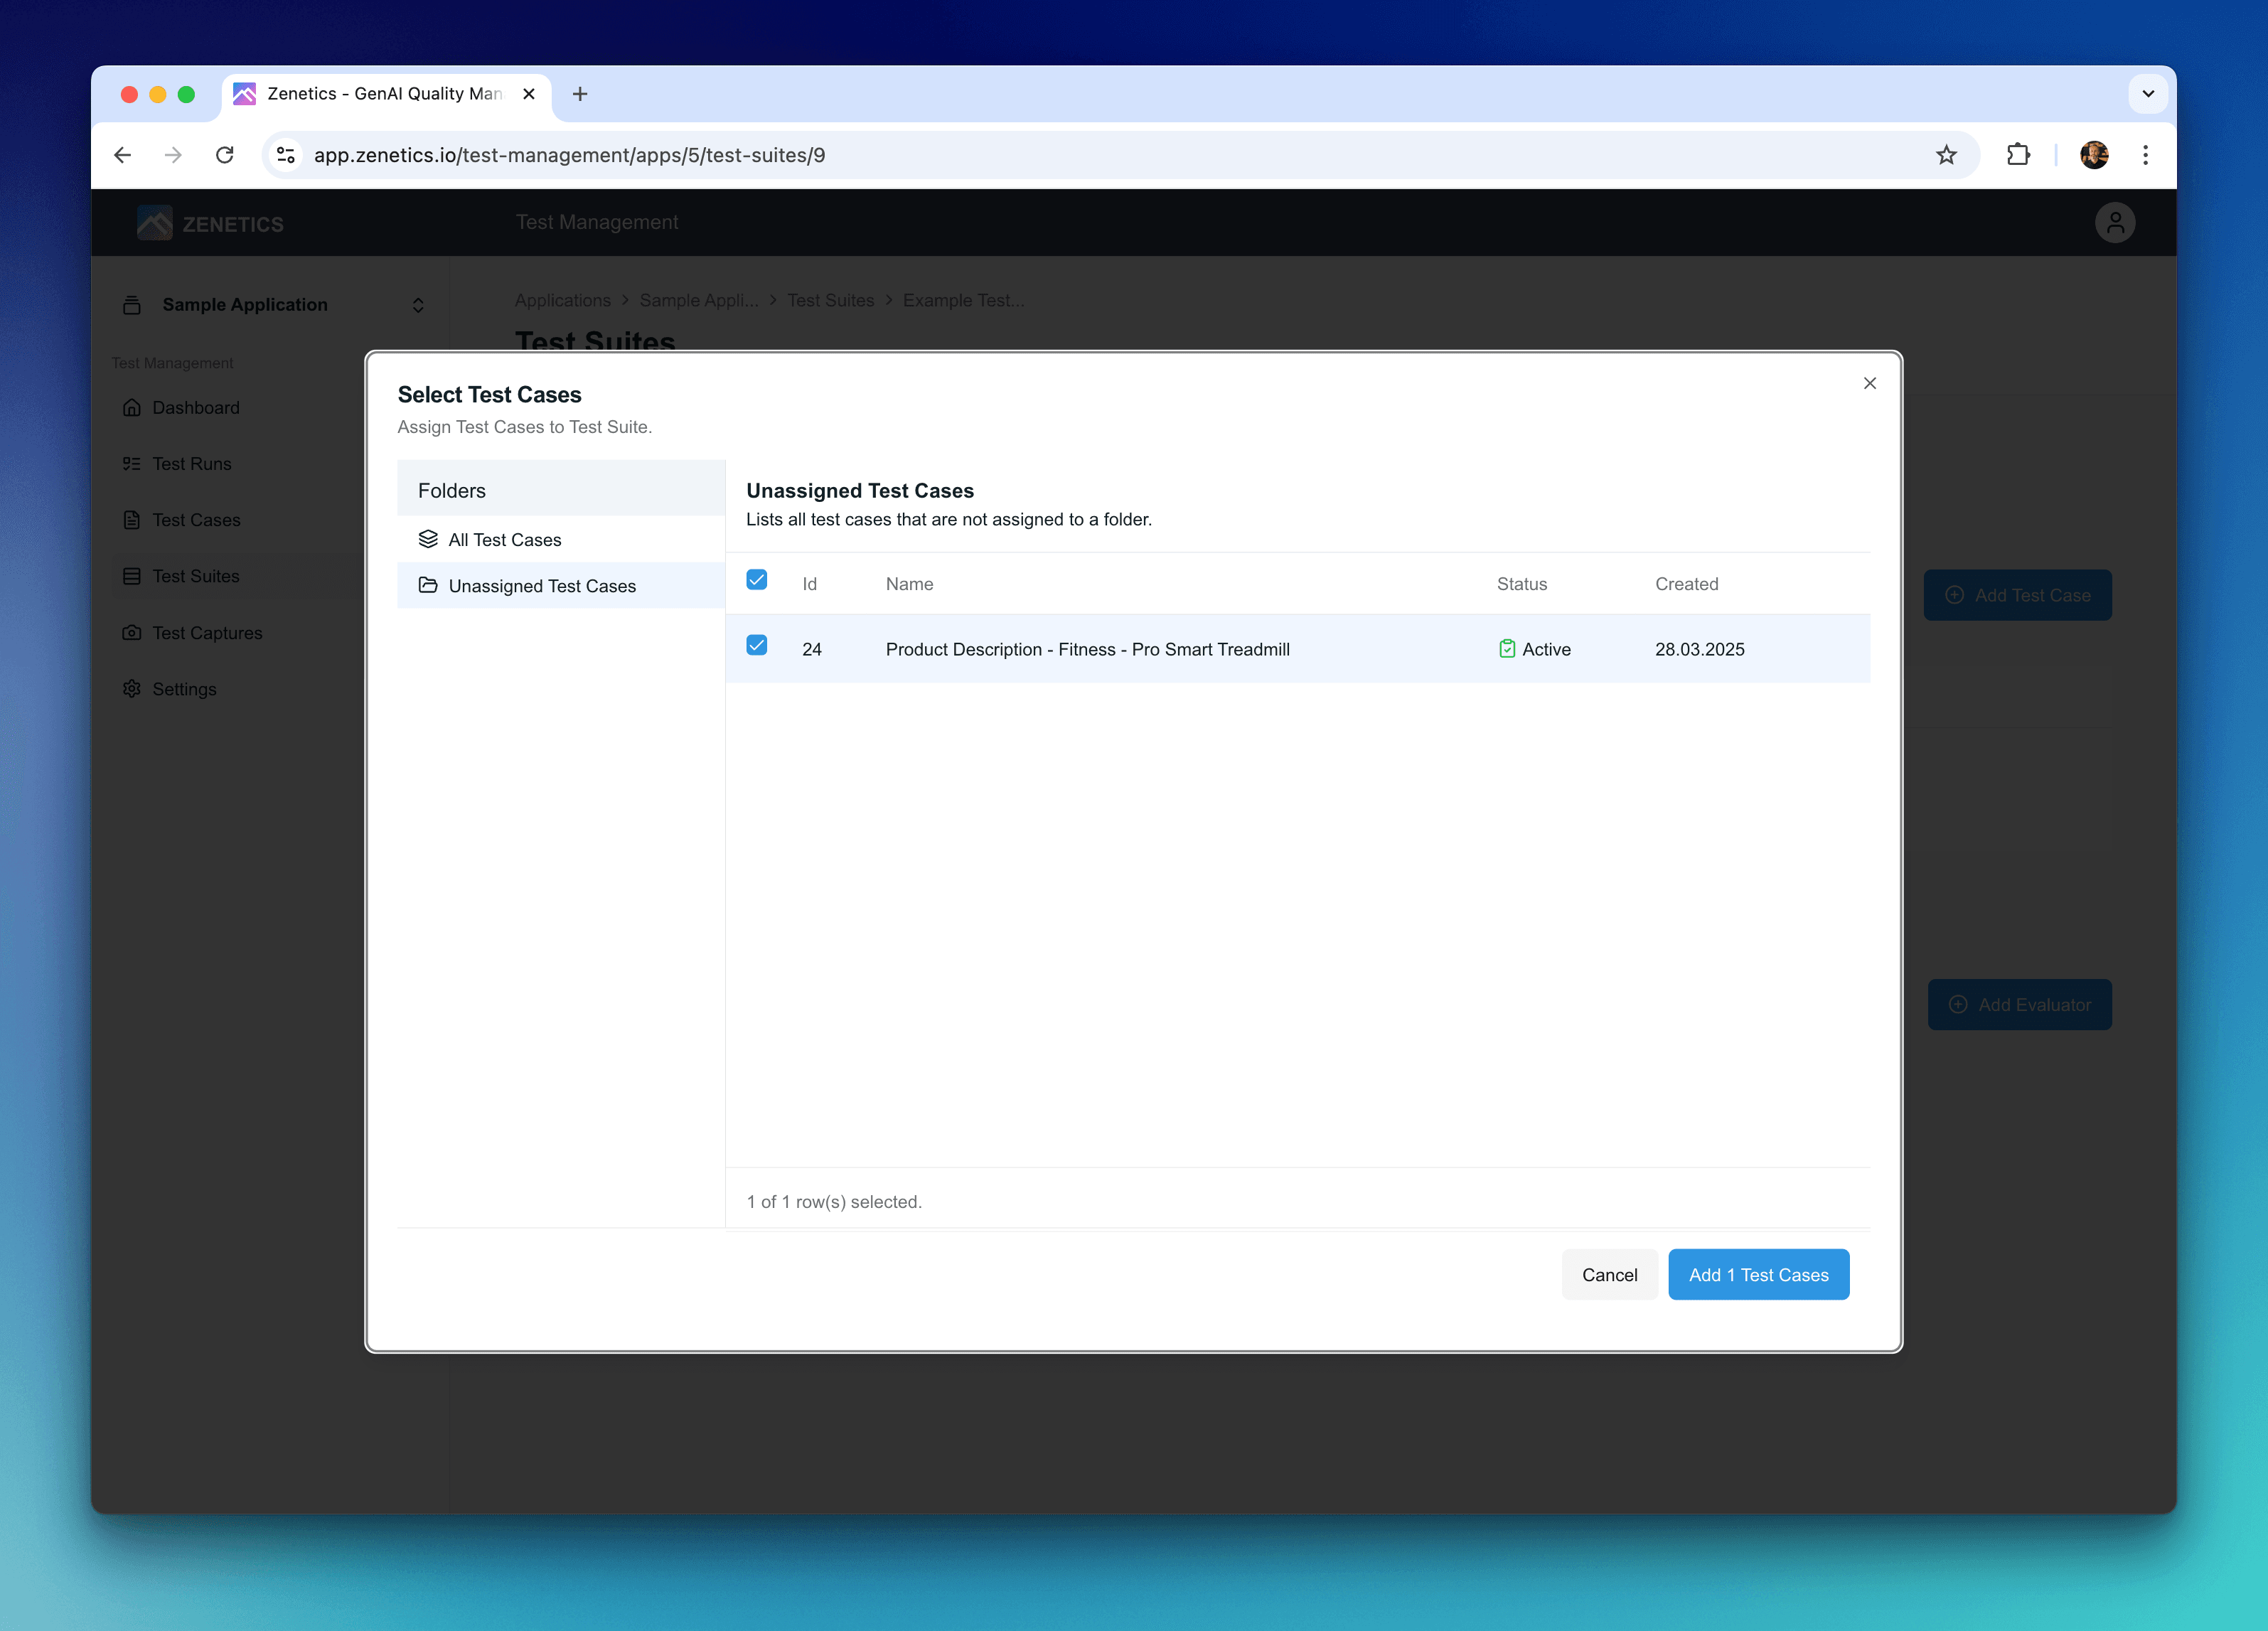Uncheck the select-all checkbox in the table header

click(x=757, y=580)
